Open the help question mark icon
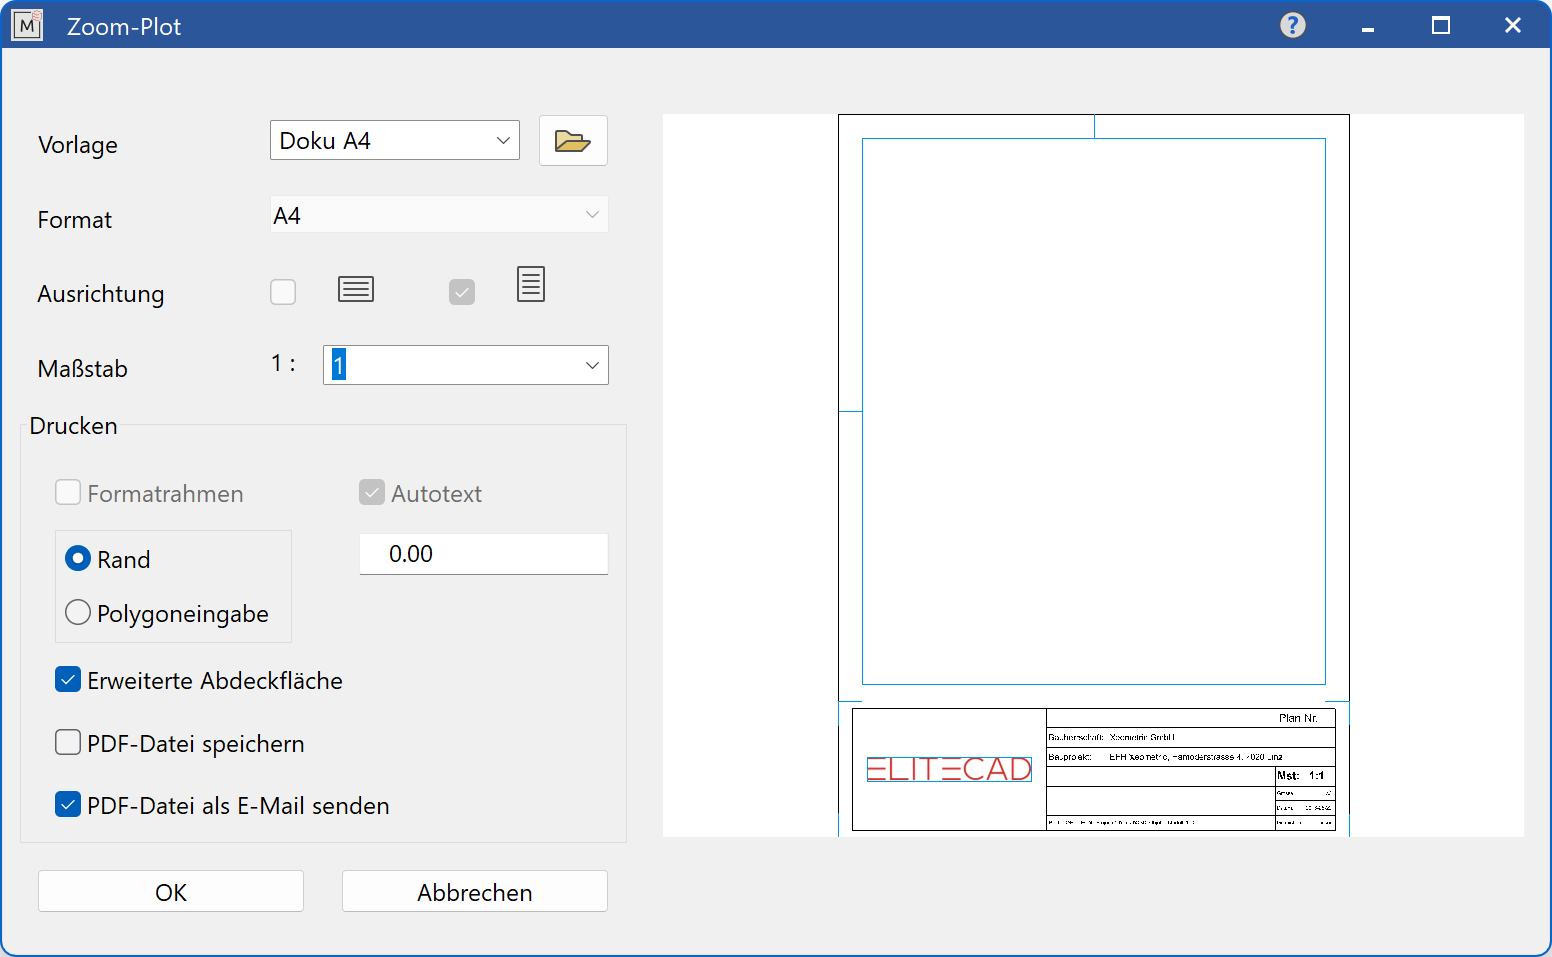1552x957 pixels. pos(1292,25)
